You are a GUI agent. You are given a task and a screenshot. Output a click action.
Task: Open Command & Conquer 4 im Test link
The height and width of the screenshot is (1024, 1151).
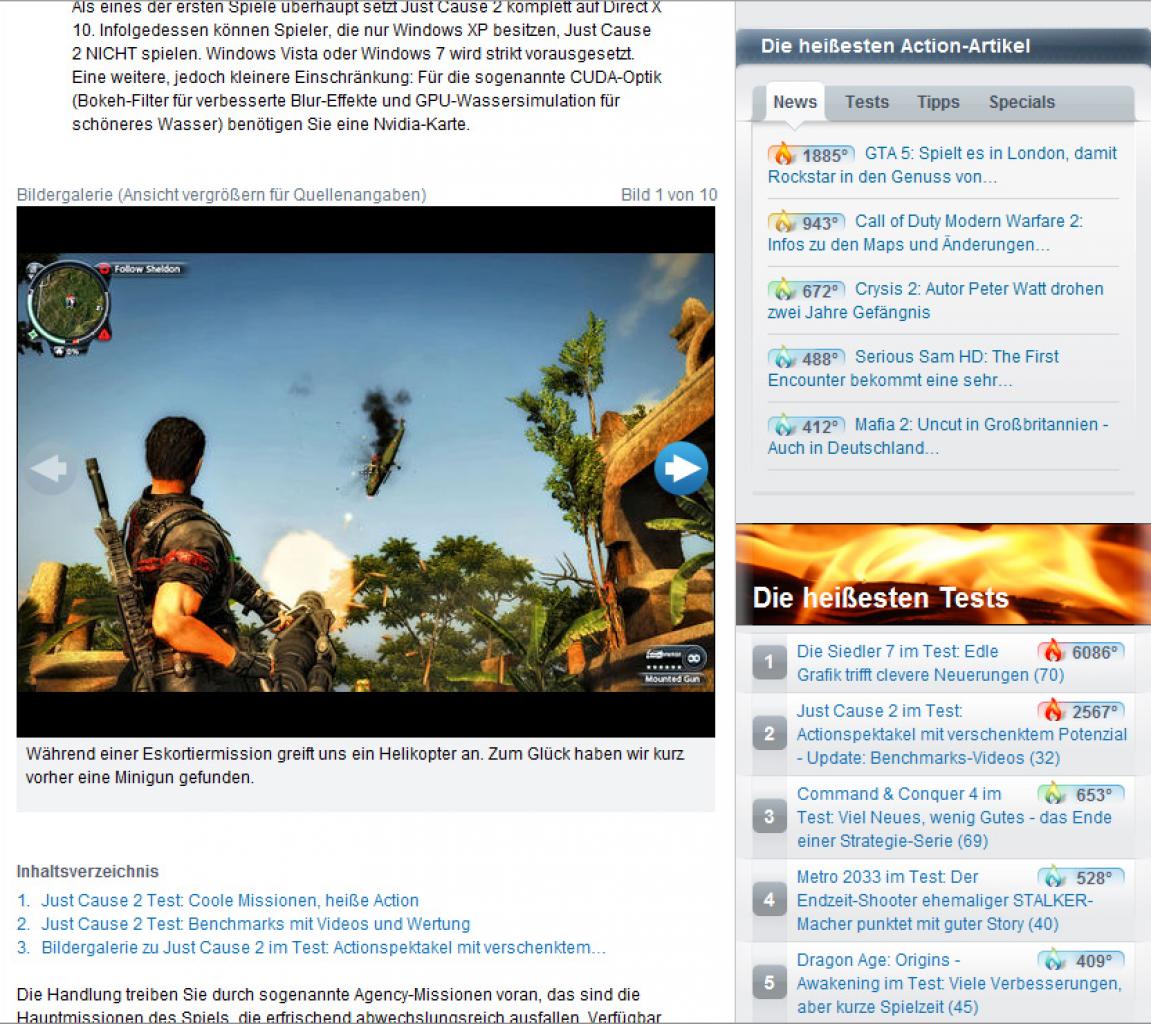pos(954,817)
